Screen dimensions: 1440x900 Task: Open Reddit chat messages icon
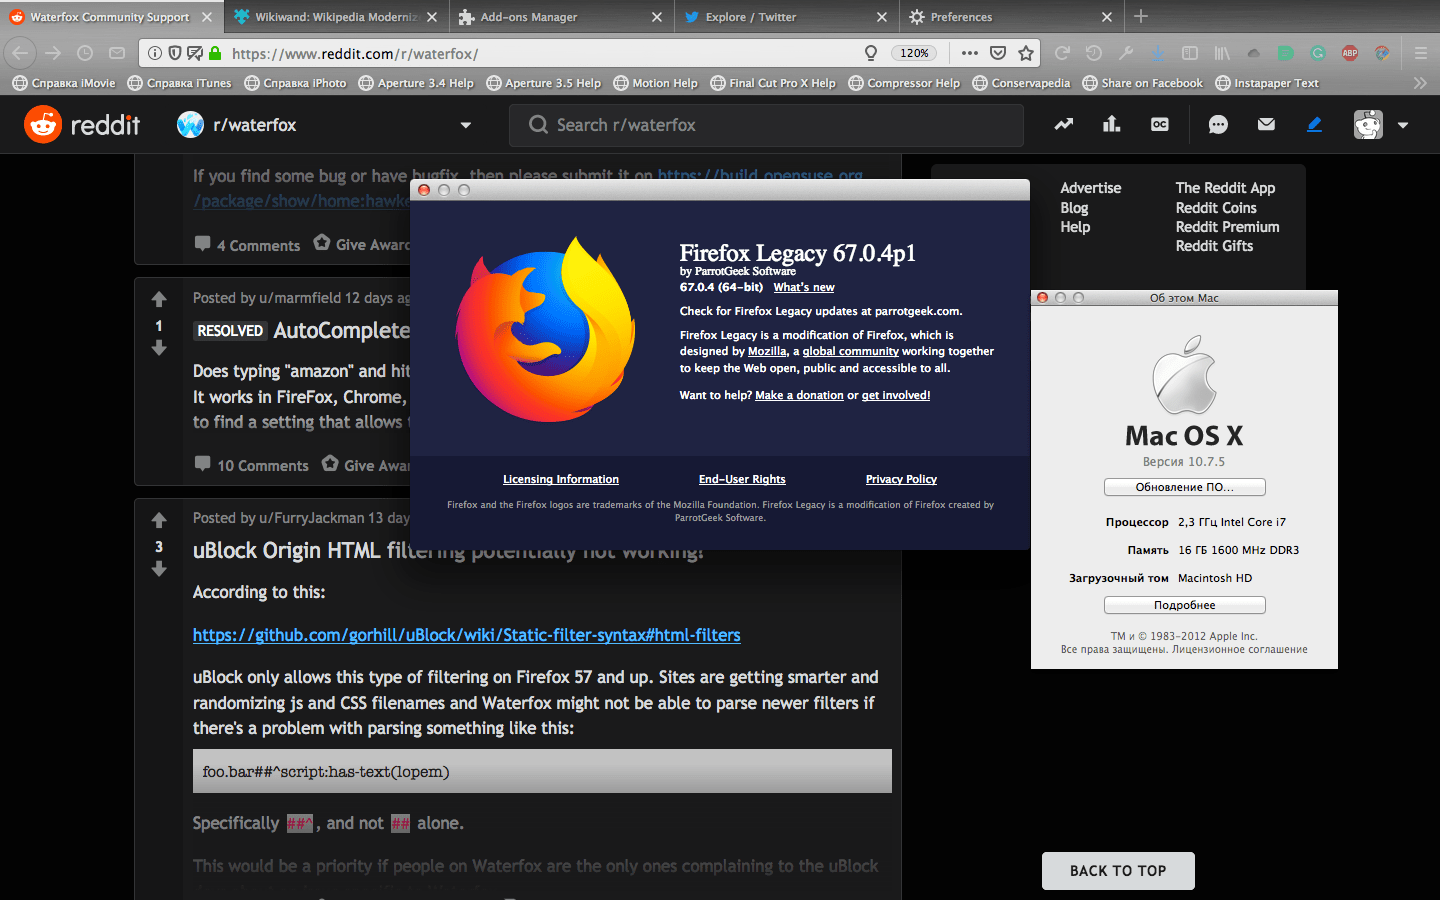(x=1218, y=124)
